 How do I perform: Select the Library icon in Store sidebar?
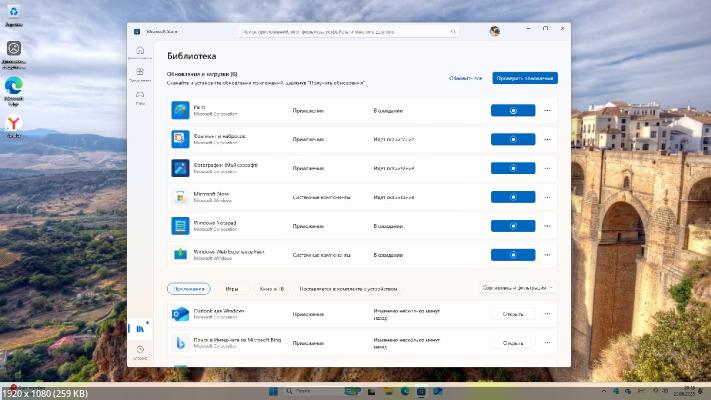(140, 328)
